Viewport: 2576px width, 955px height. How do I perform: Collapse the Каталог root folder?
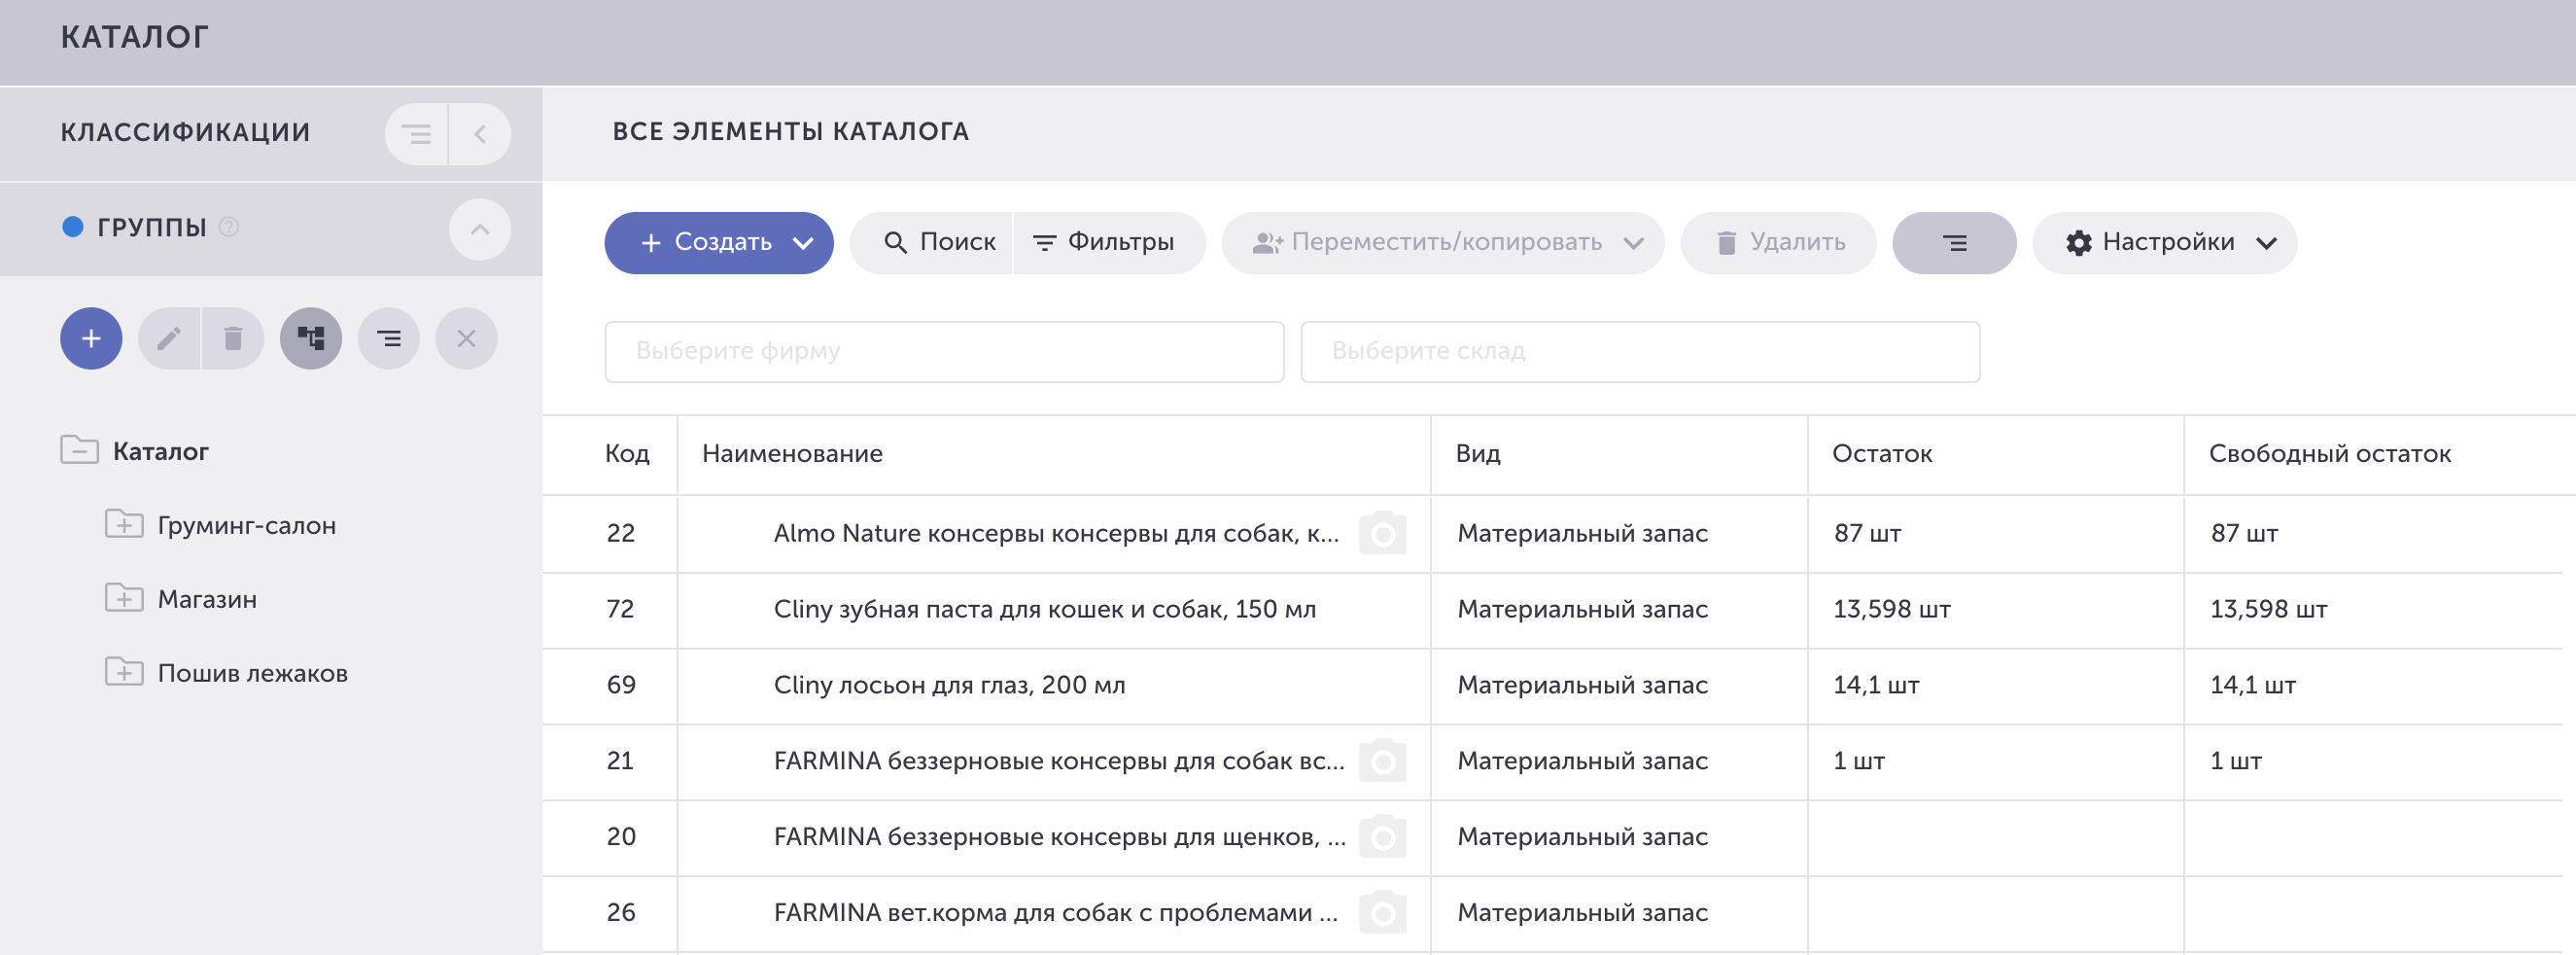[79, 450]
